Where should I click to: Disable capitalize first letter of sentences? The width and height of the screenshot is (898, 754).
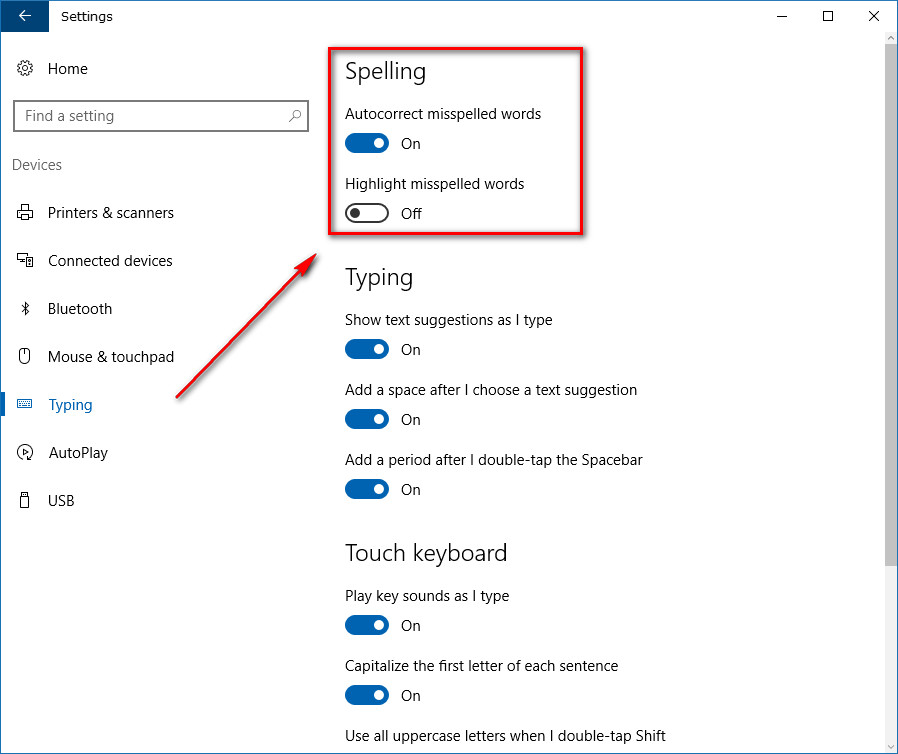pyautogui.click(x=367, y=695)
